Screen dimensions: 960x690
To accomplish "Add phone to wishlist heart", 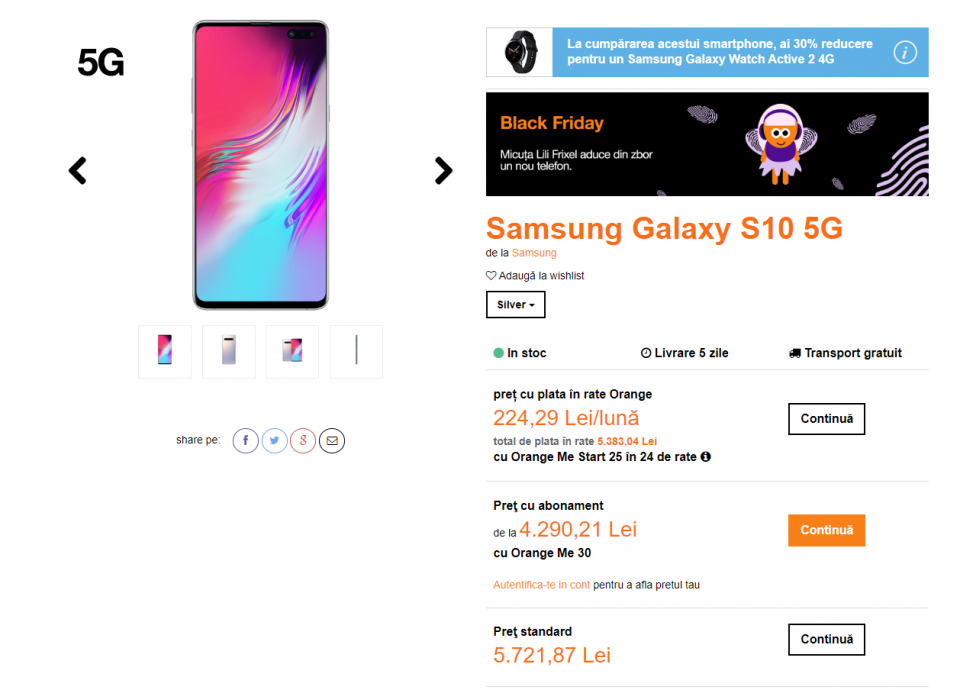I will click(491, 276).
